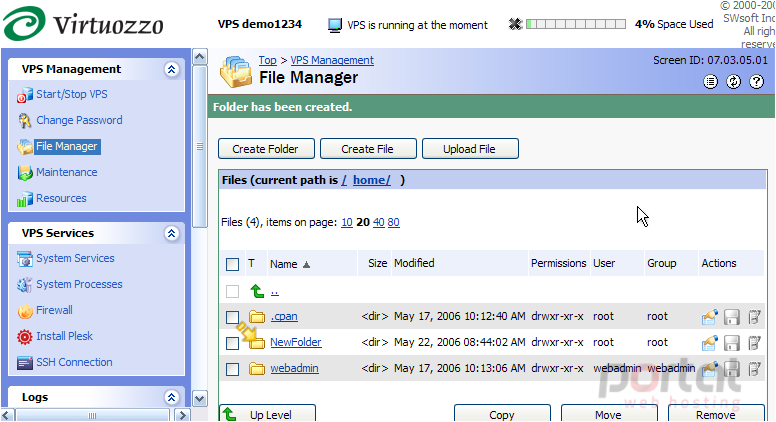Click the Up Level button
776x422 pixels.
point(267,414)
